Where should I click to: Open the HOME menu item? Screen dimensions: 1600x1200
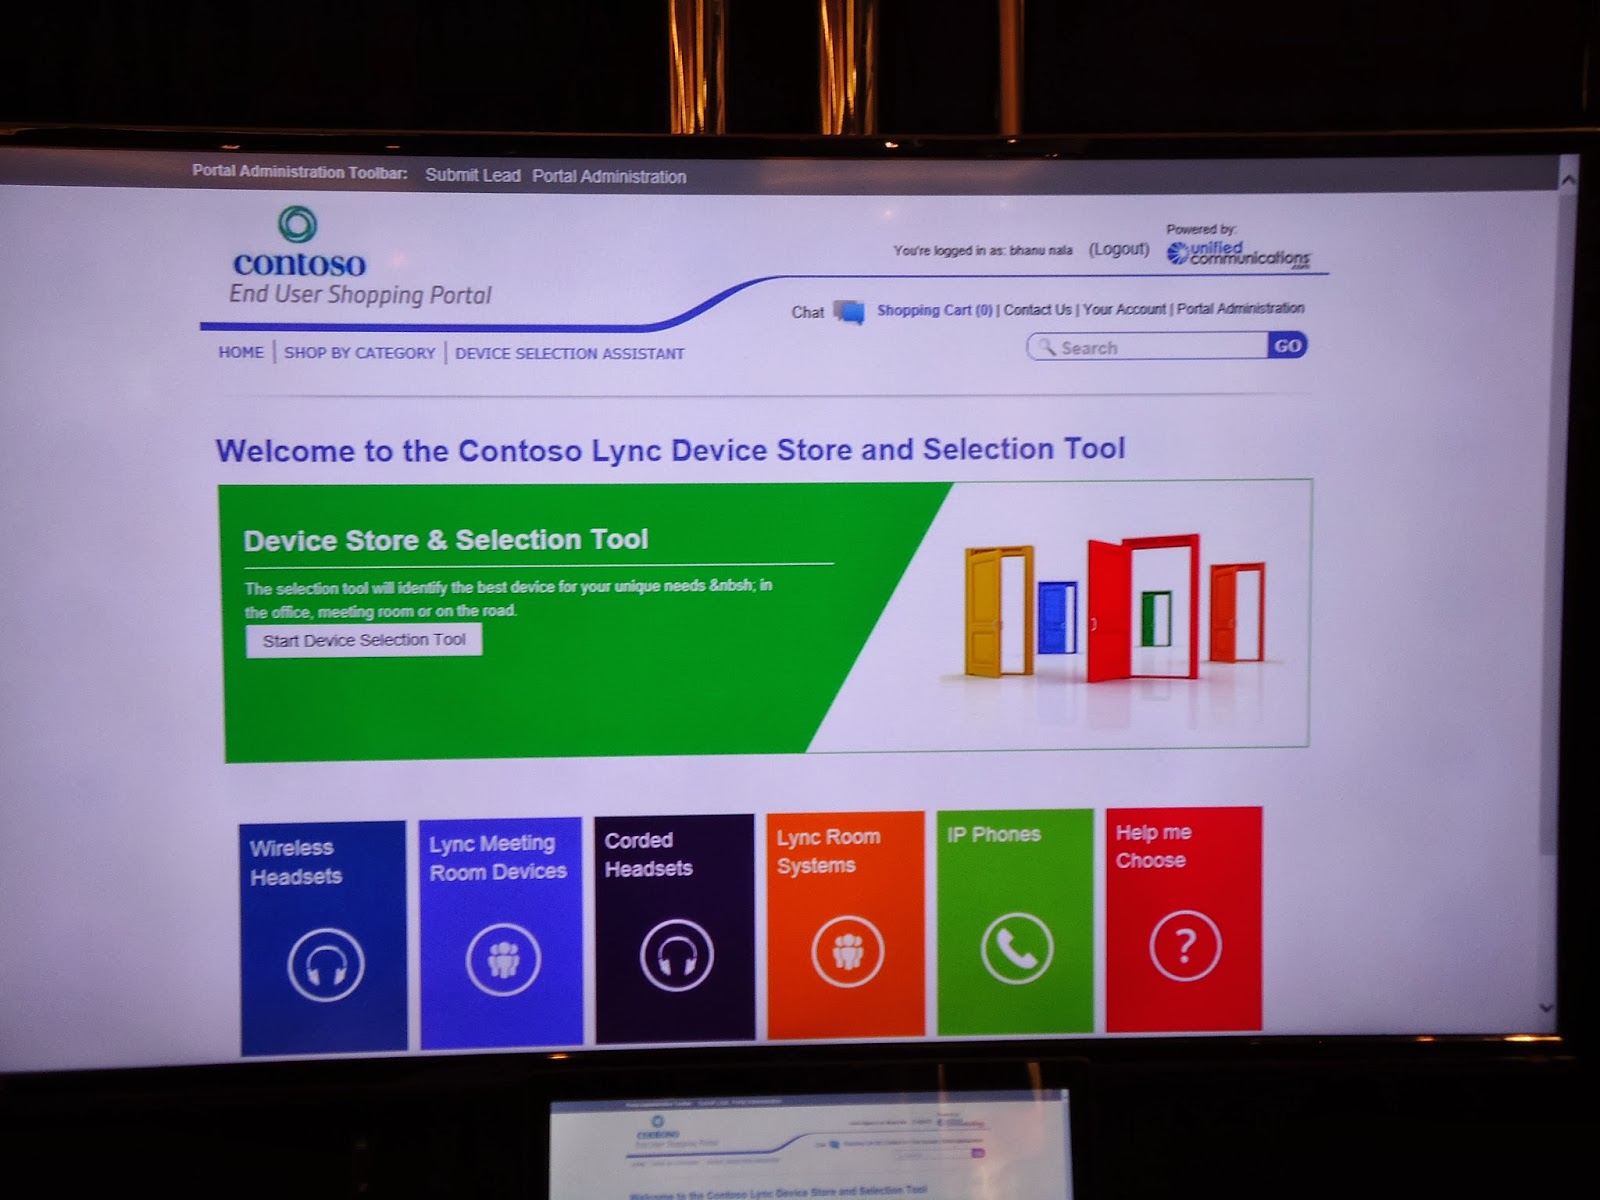[x=241, y=352]
